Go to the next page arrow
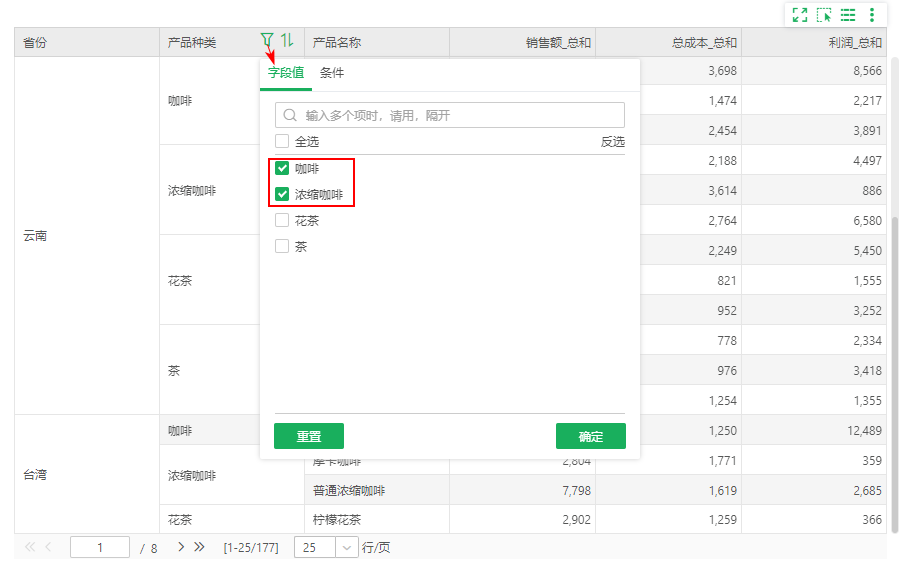 tap(181, 547)
